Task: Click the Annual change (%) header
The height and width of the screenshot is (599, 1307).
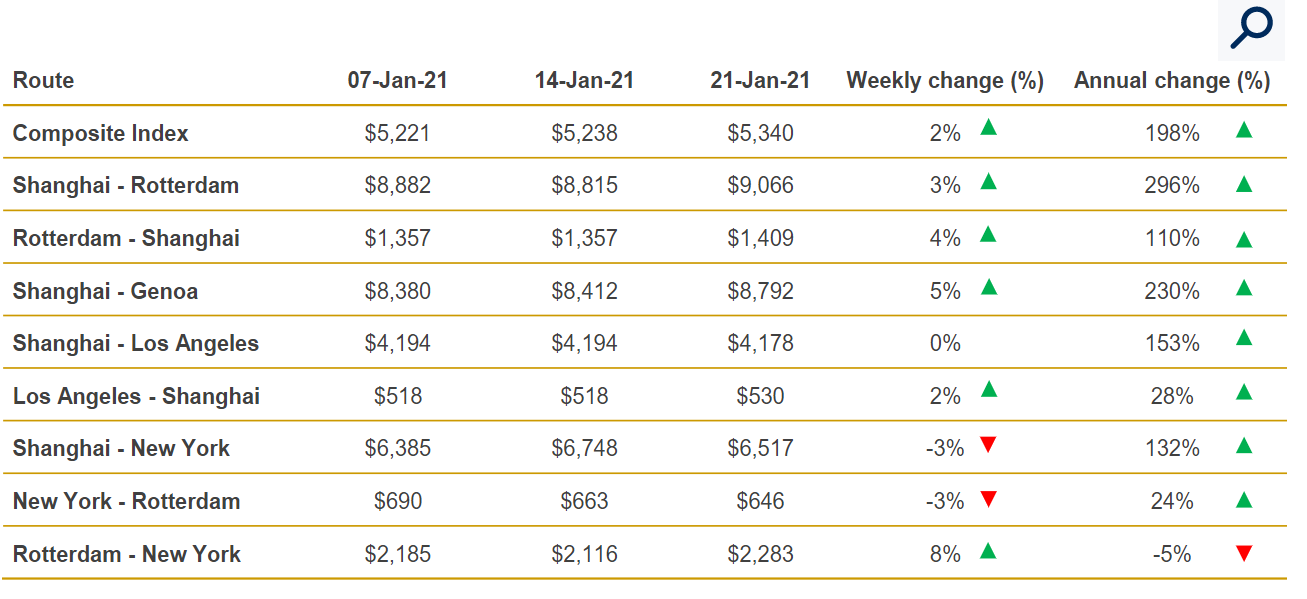Action: [1172, 81]
